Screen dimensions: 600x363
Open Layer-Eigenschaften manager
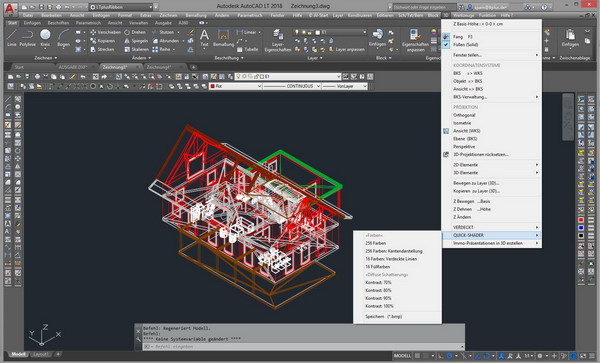[277, 40]
